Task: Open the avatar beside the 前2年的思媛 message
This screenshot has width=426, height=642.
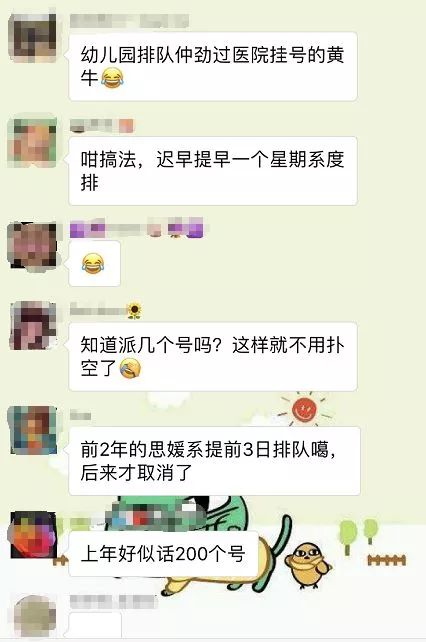Action: point(33,430)
